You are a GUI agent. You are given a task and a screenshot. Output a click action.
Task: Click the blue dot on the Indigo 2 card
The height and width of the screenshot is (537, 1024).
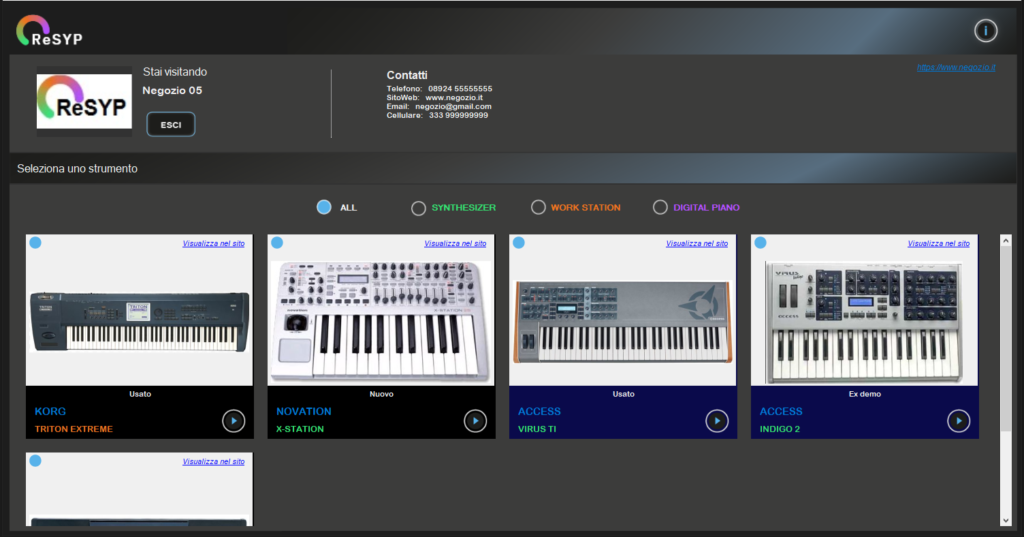coord(760,242)
